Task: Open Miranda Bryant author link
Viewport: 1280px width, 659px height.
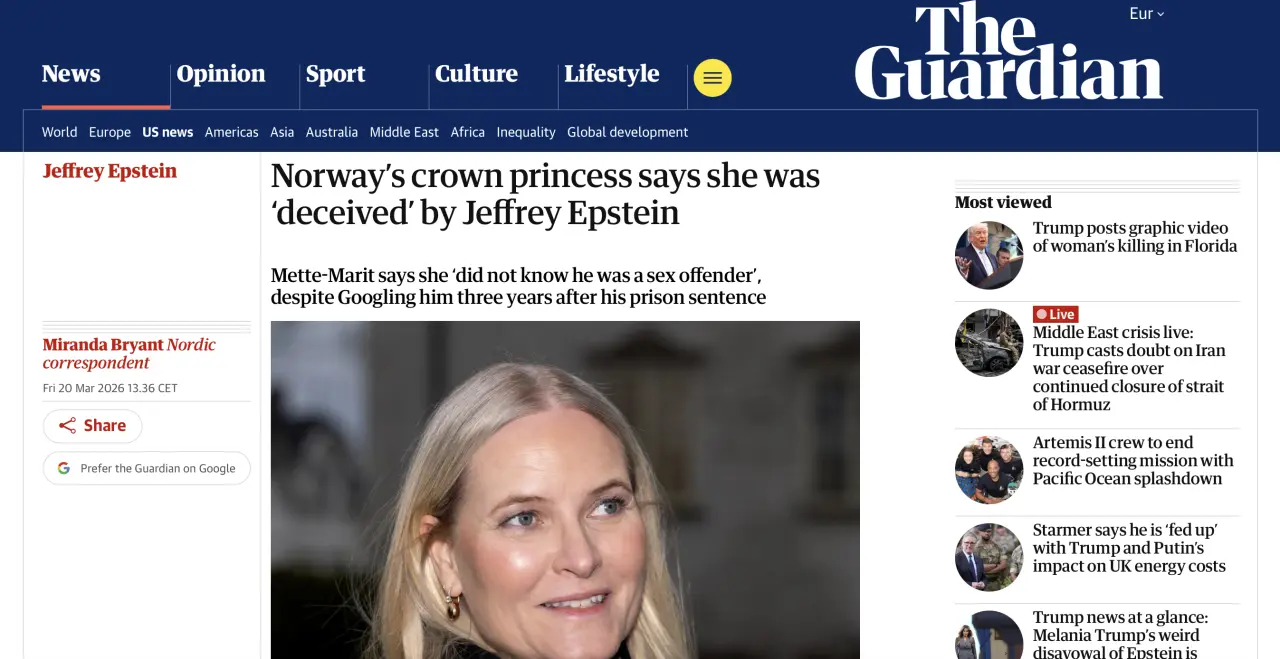Action: tap(103, 345)
